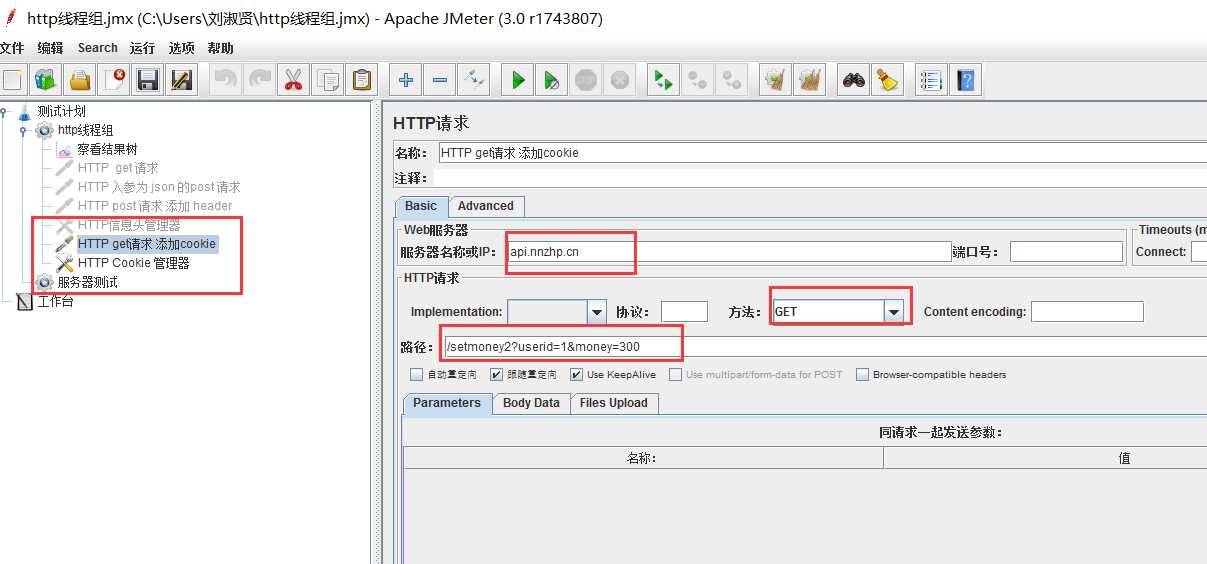Select 察看结果树 in the tree
1207x564 pixels.
pos(107,149)
